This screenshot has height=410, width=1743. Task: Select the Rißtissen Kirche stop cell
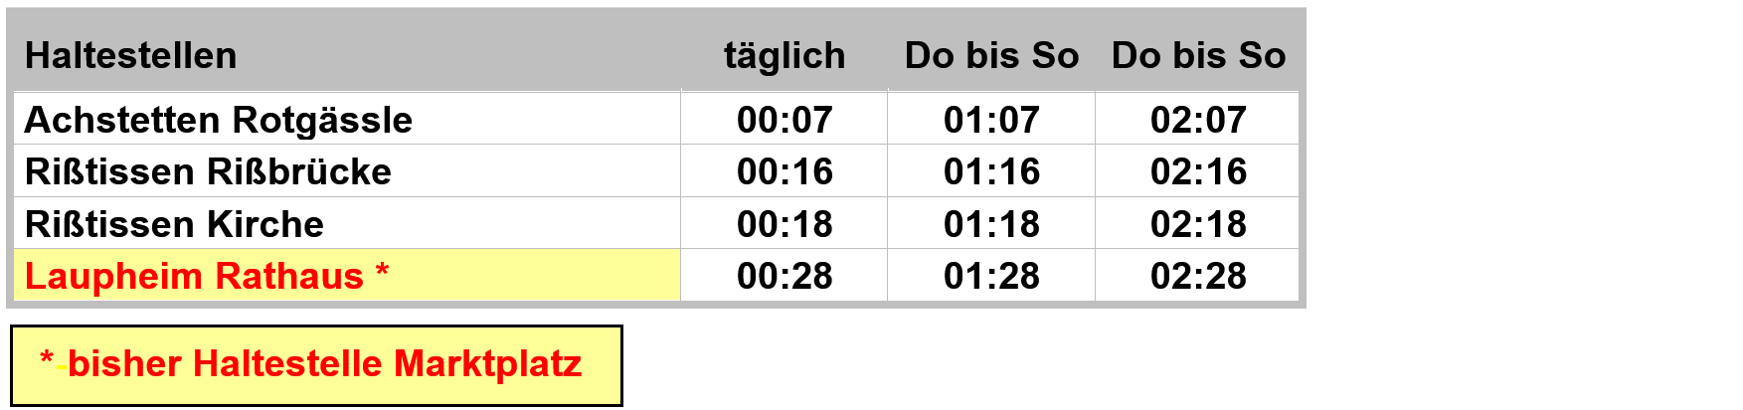click(x=347, y=223)
